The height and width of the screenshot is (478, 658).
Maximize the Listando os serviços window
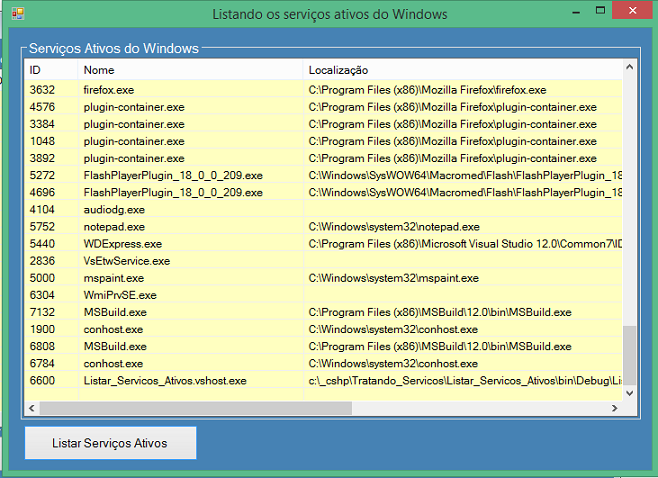pos(601,11)
